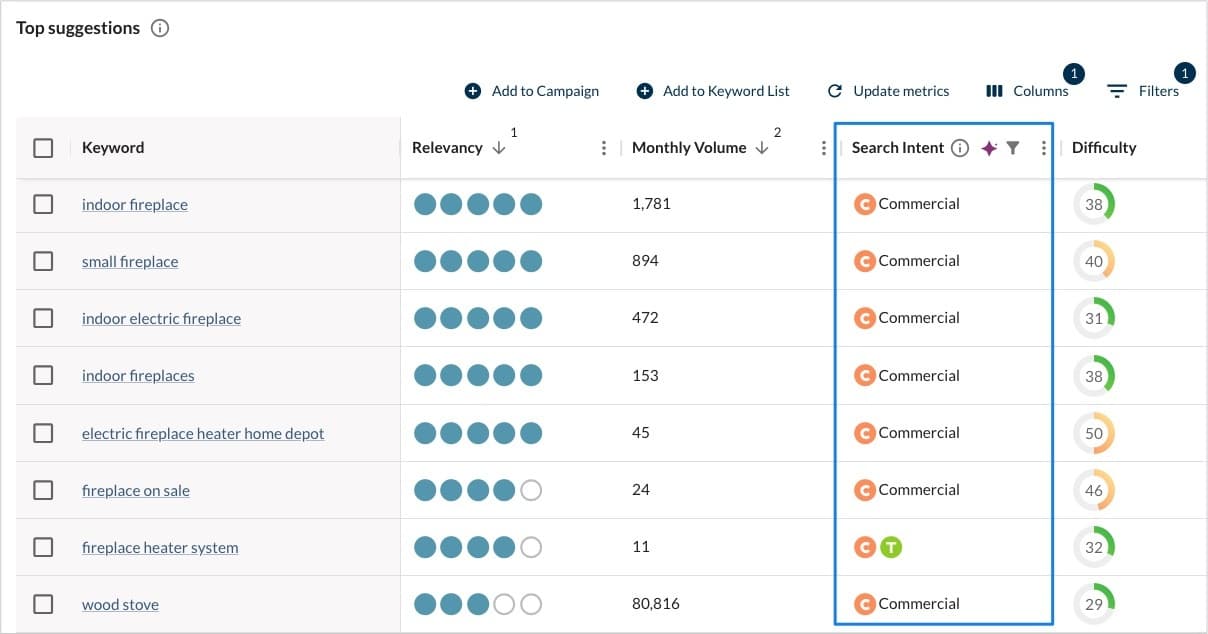
Task: Open the Search Intent column options menu
Action: pyautogui.click(x=1043, y=148)
